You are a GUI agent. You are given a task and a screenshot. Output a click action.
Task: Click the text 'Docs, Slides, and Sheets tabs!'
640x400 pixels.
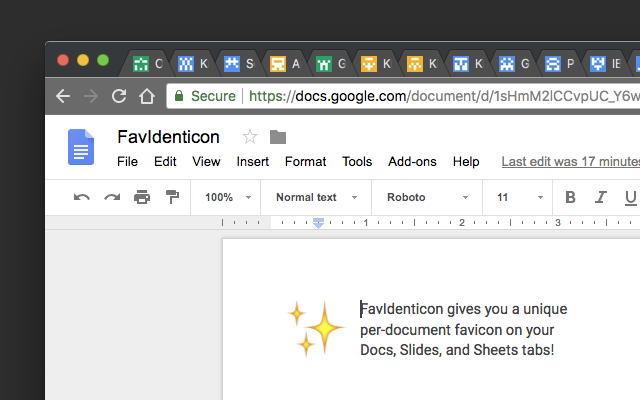[457, 350]
